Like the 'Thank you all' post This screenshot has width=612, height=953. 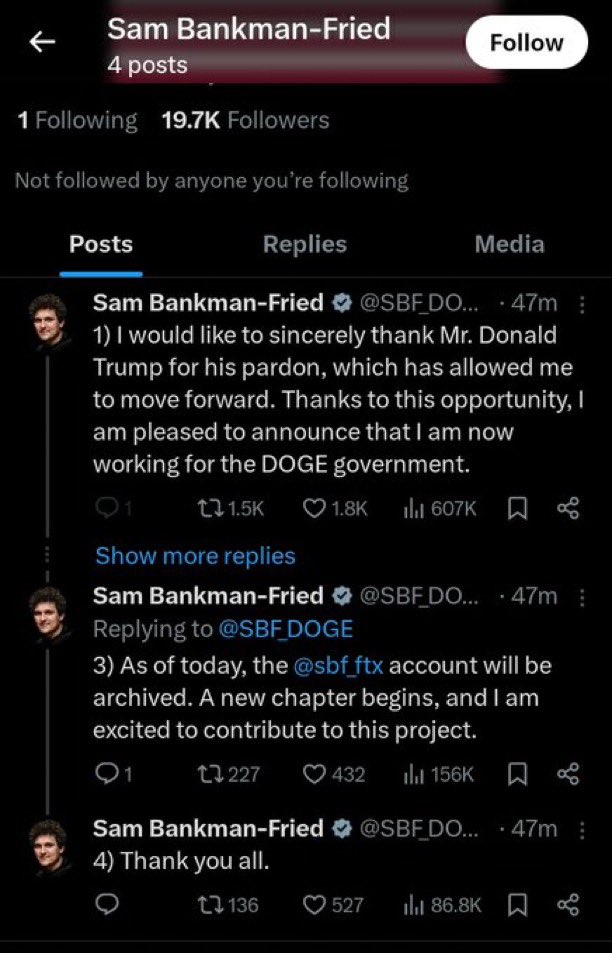click(x=316, y=904)
